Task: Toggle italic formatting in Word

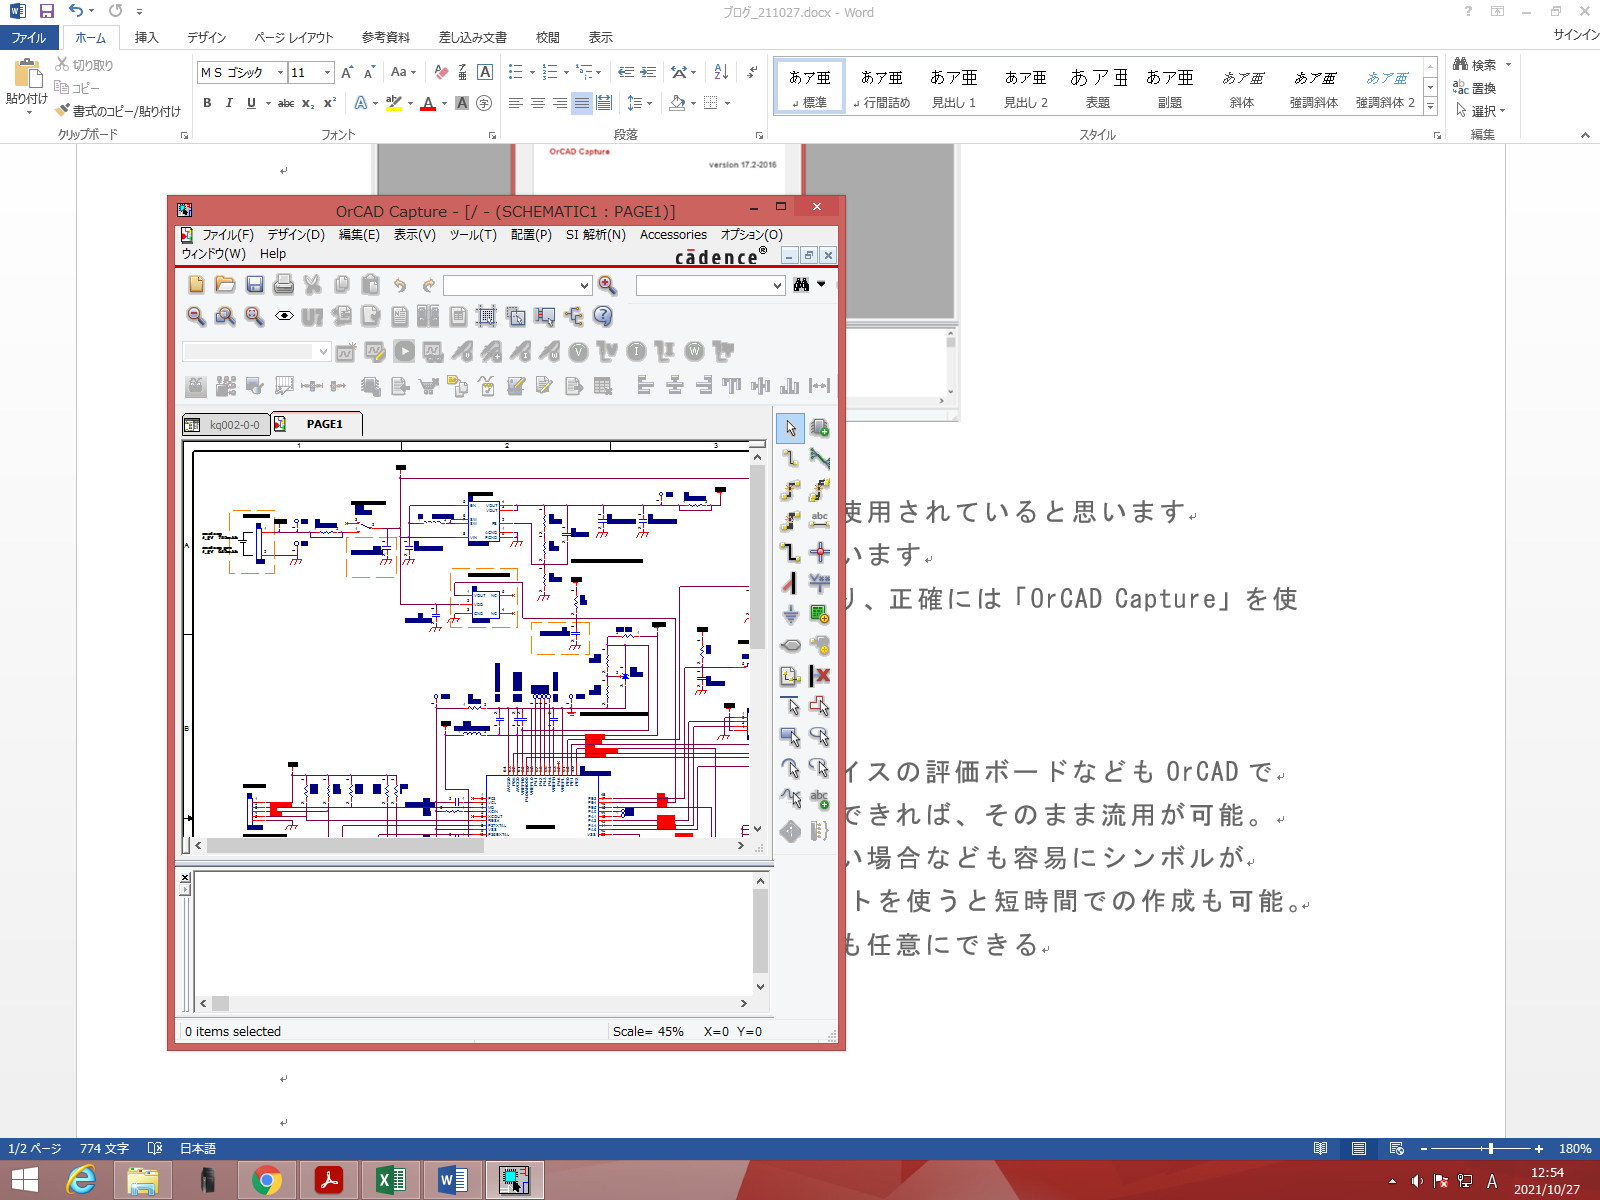Action: 229,103
